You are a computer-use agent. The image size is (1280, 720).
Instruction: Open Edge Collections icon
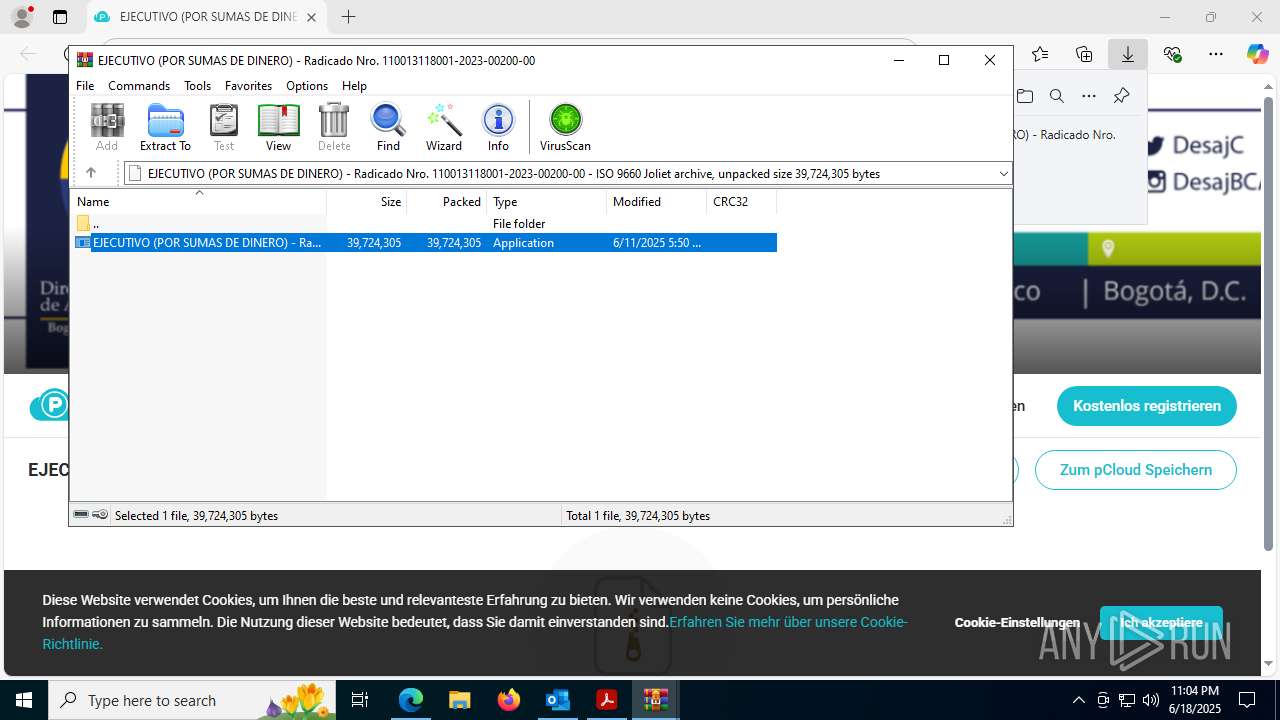click(1084, 54)
